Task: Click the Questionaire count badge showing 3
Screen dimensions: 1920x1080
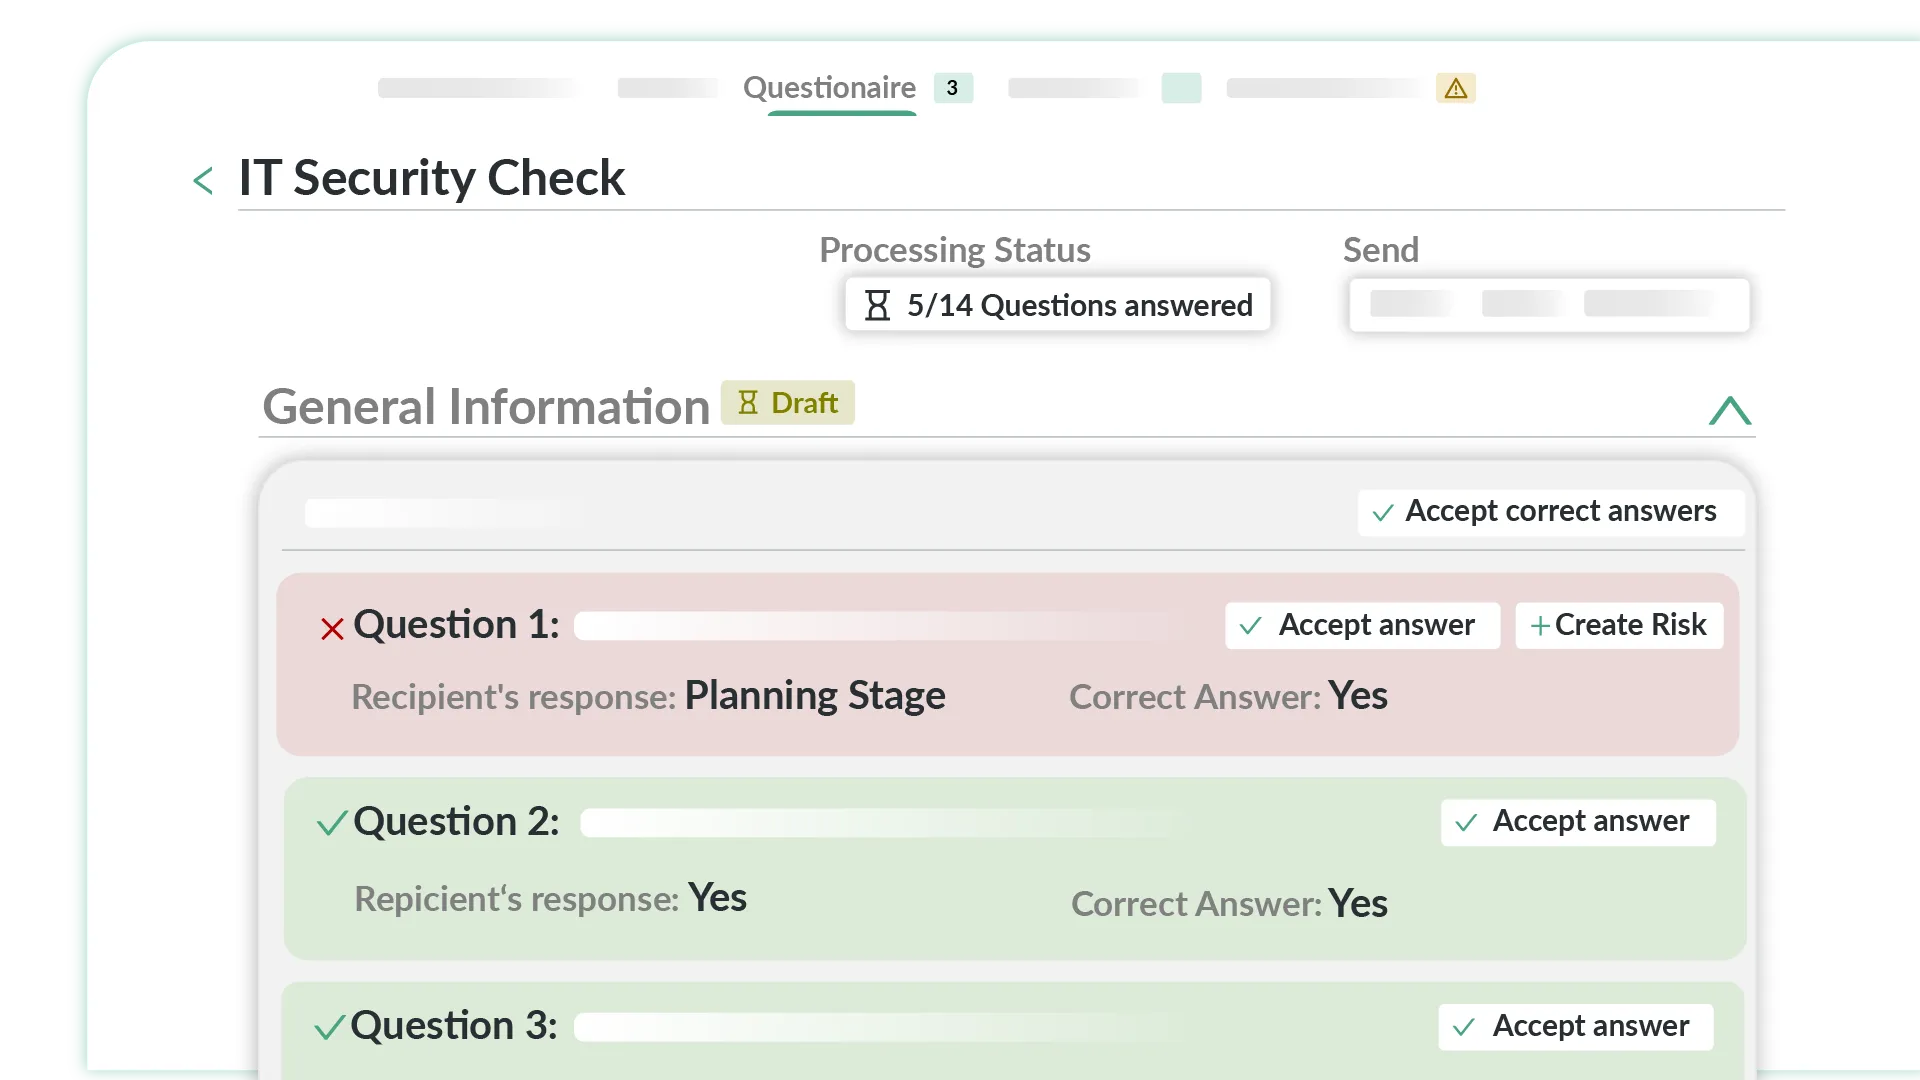Action: (952, 88)
